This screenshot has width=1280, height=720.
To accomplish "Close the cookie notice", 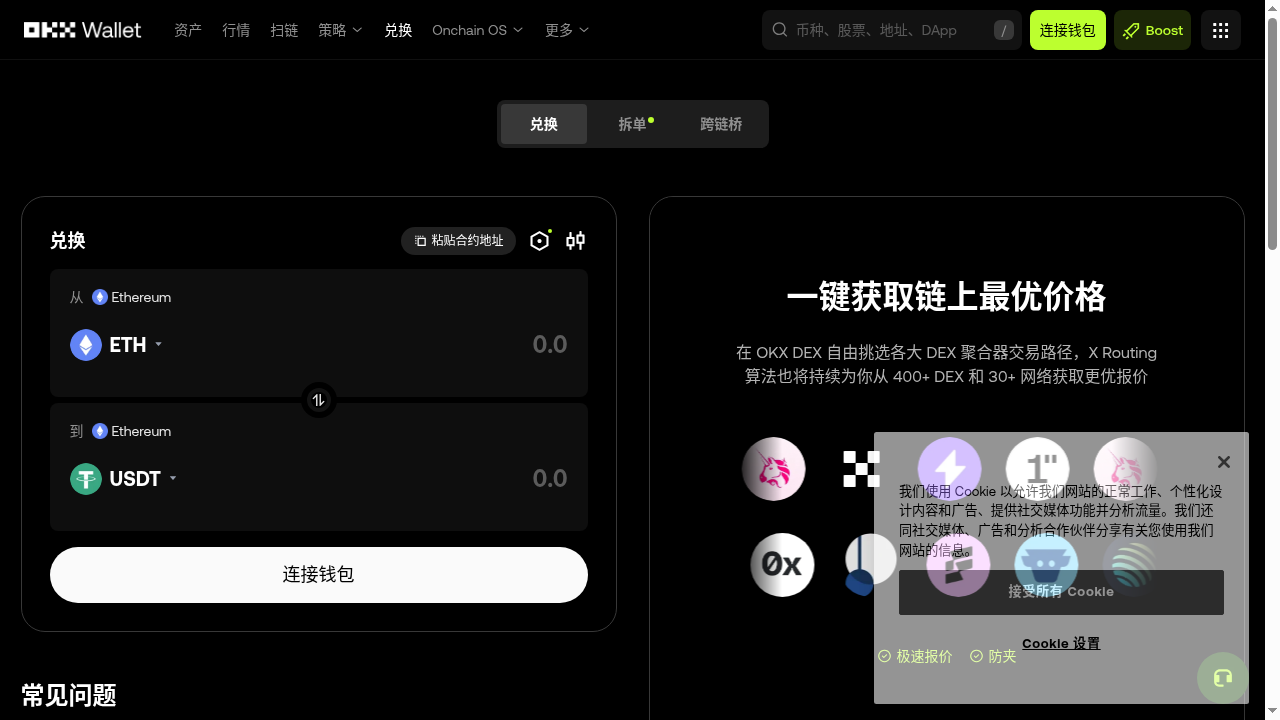I will [1223, 462].
